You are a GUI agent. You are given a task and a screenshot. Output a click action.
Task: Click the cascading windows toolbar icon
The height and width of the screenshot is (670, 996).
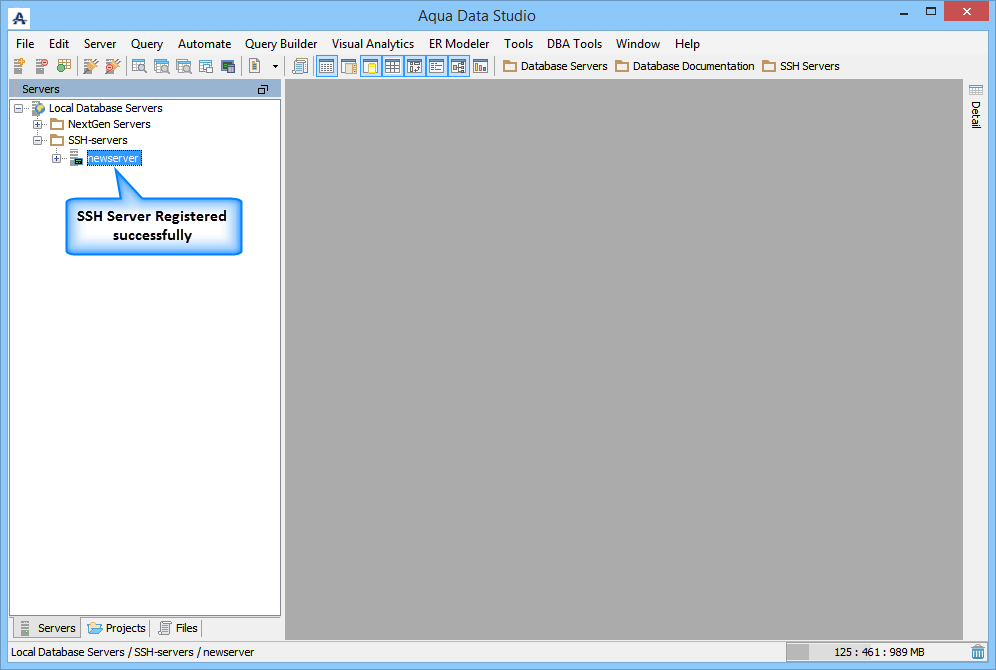click(x=206, y=66)
